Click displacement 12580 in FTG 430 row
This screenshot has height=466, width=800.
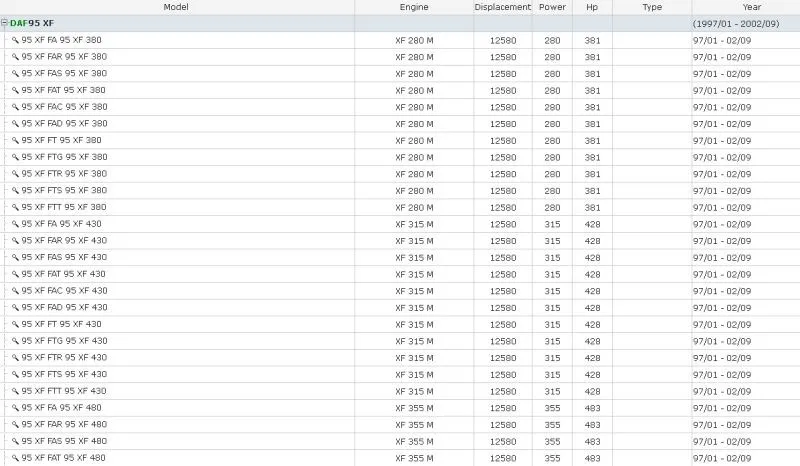503,341
